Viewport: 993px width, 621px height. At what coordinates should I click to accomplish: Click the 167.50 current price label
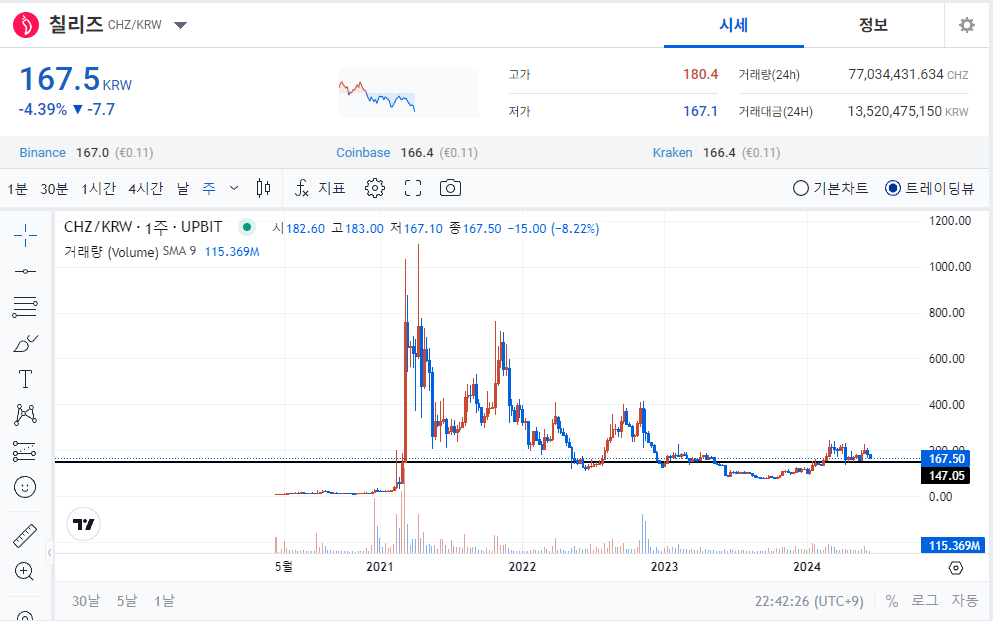click(x=946, y=458)
